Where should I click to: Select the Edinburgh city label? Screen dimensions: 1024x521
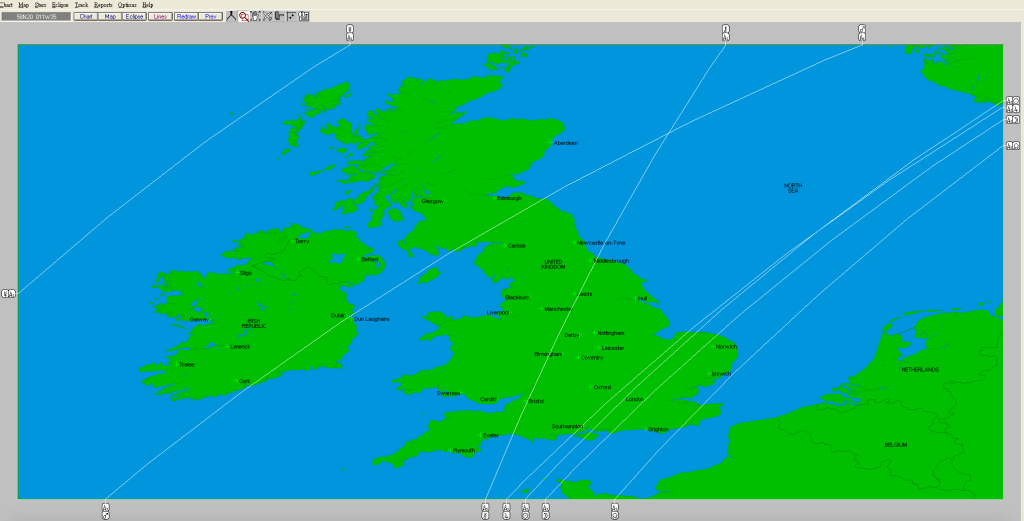509,198
